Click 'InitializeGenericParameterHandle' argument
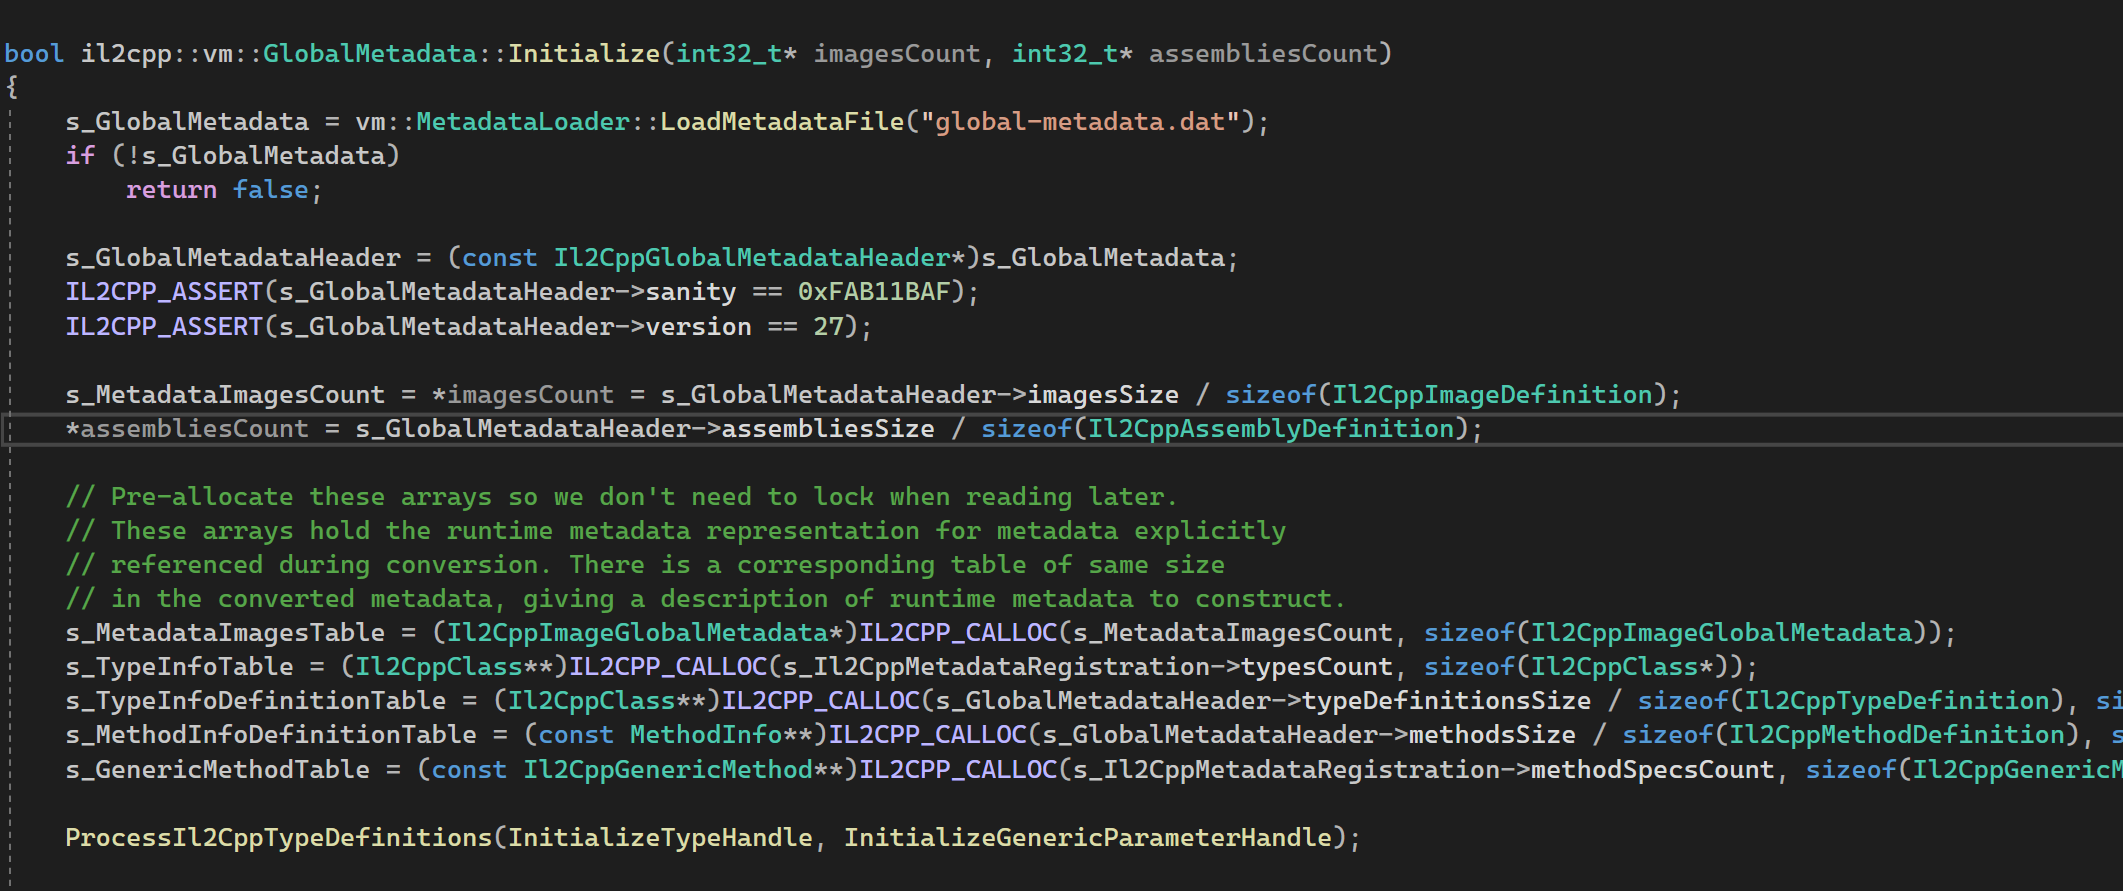 pyautogui.click(x=1088, y=838)
